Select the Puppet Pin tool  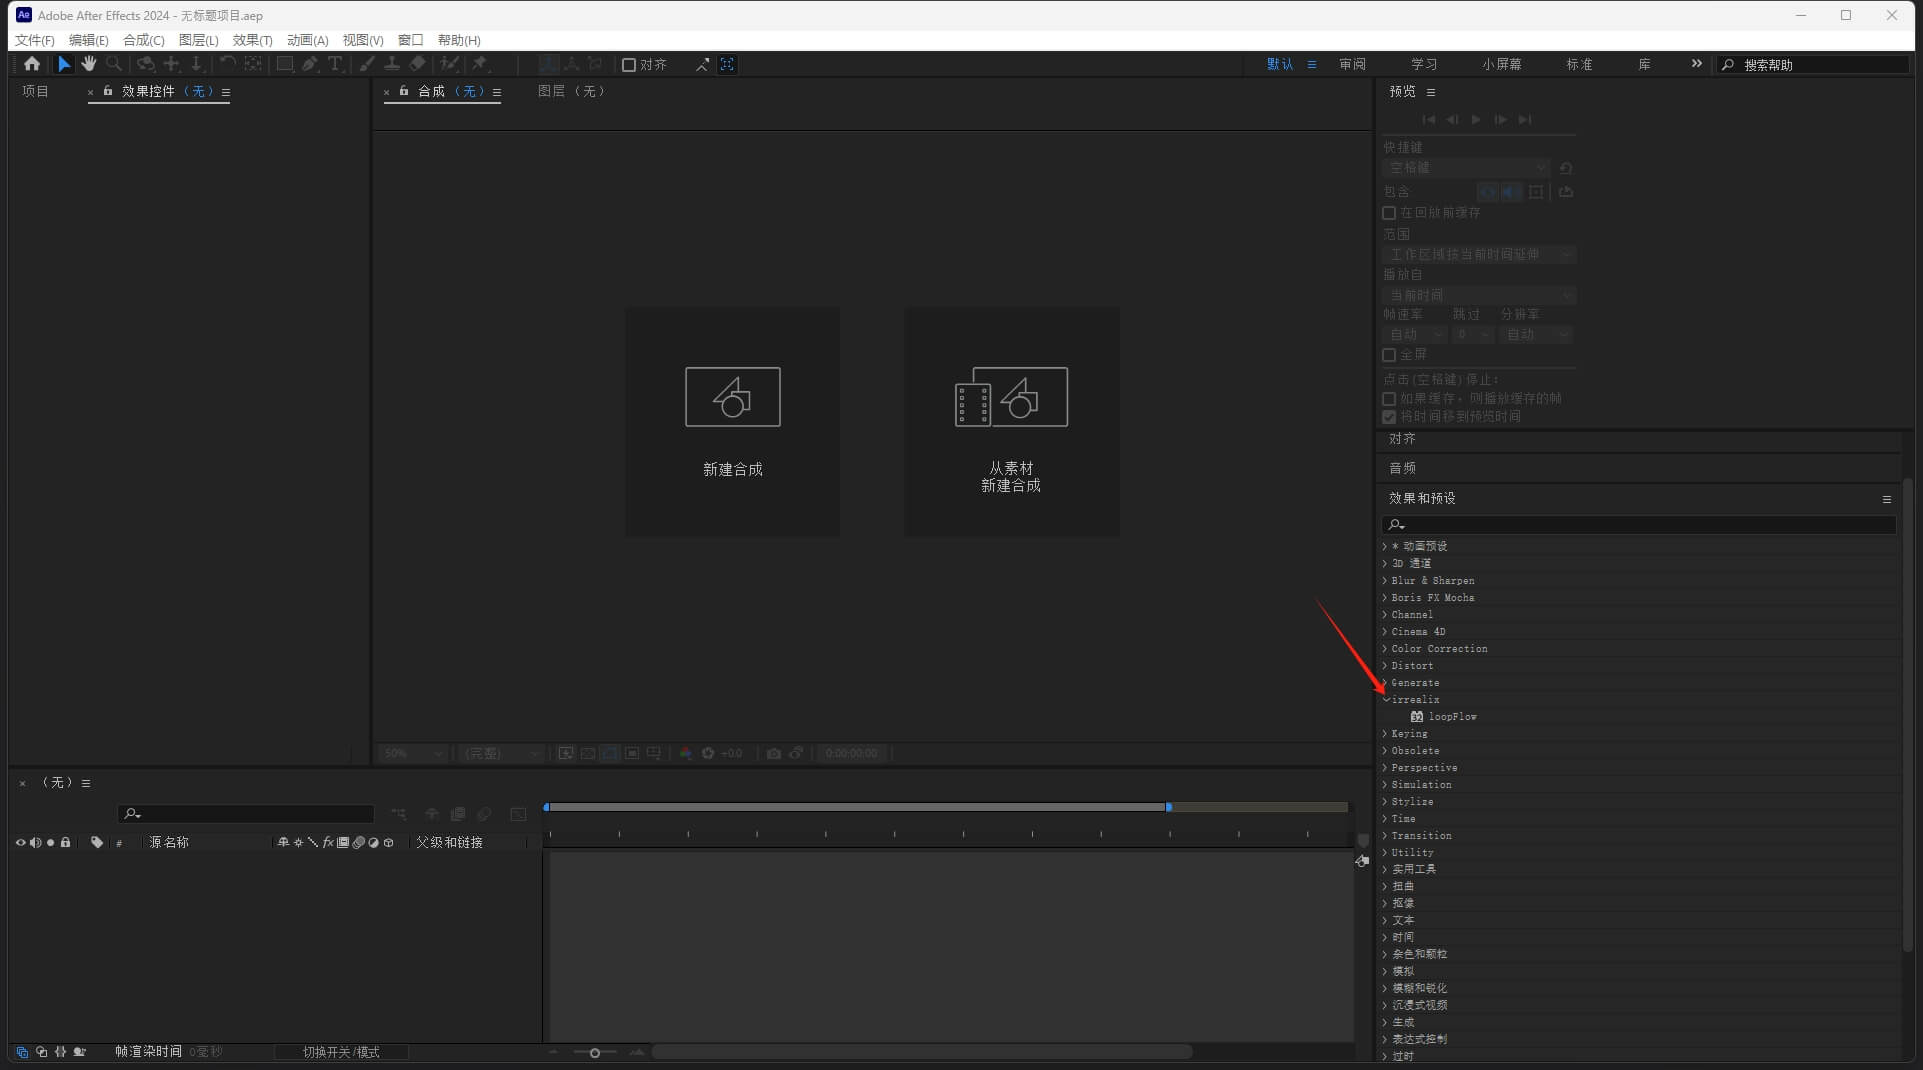(480, 64)
